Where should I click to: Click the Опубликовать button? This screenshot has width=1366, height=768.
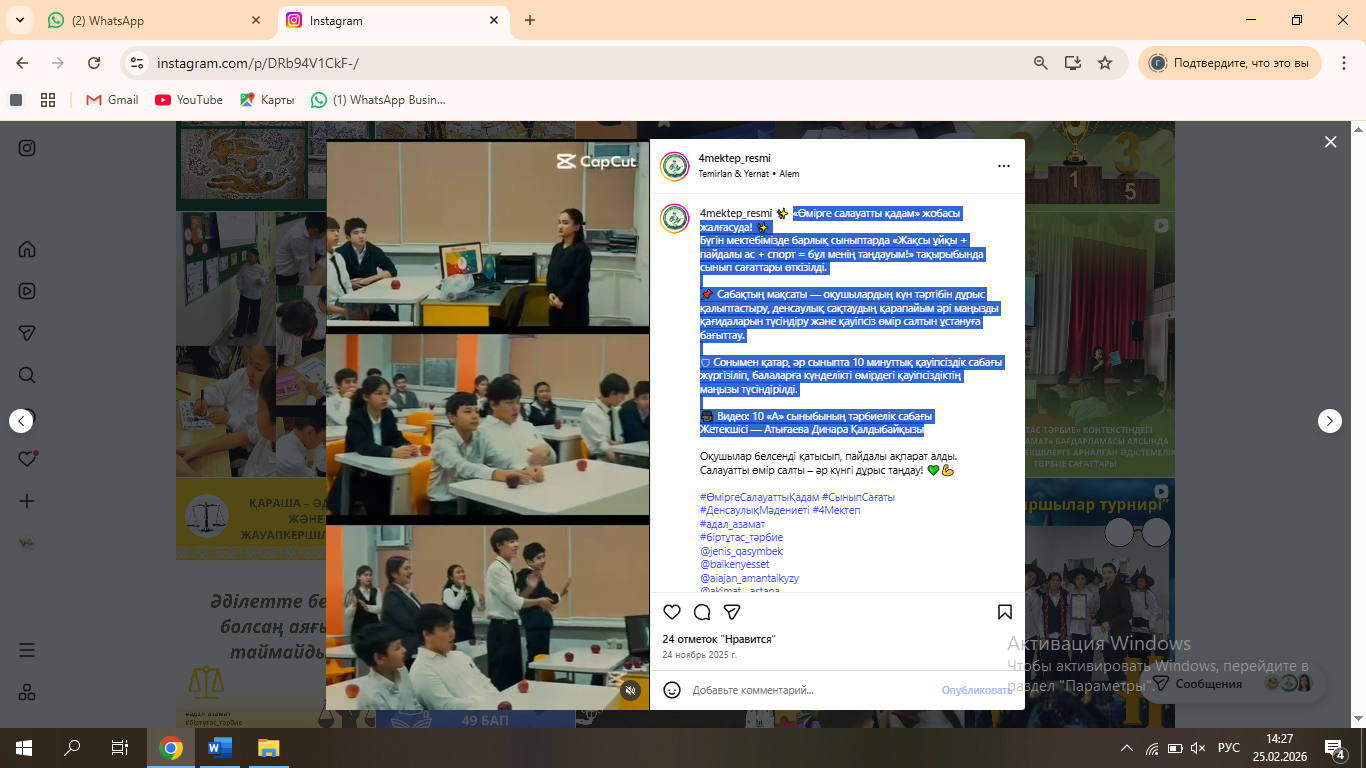coord(976,690)
